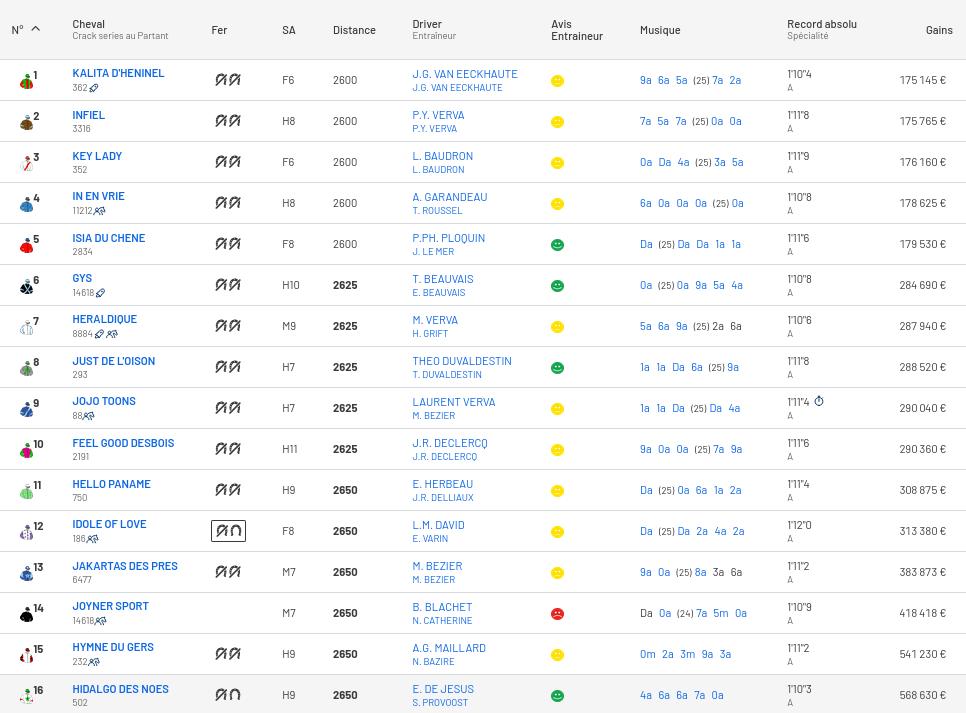Click the boxed horseshoe icon for IDOLE OF LOVE
This screenshot has height=713, width=966.
(x=228, y=531)
